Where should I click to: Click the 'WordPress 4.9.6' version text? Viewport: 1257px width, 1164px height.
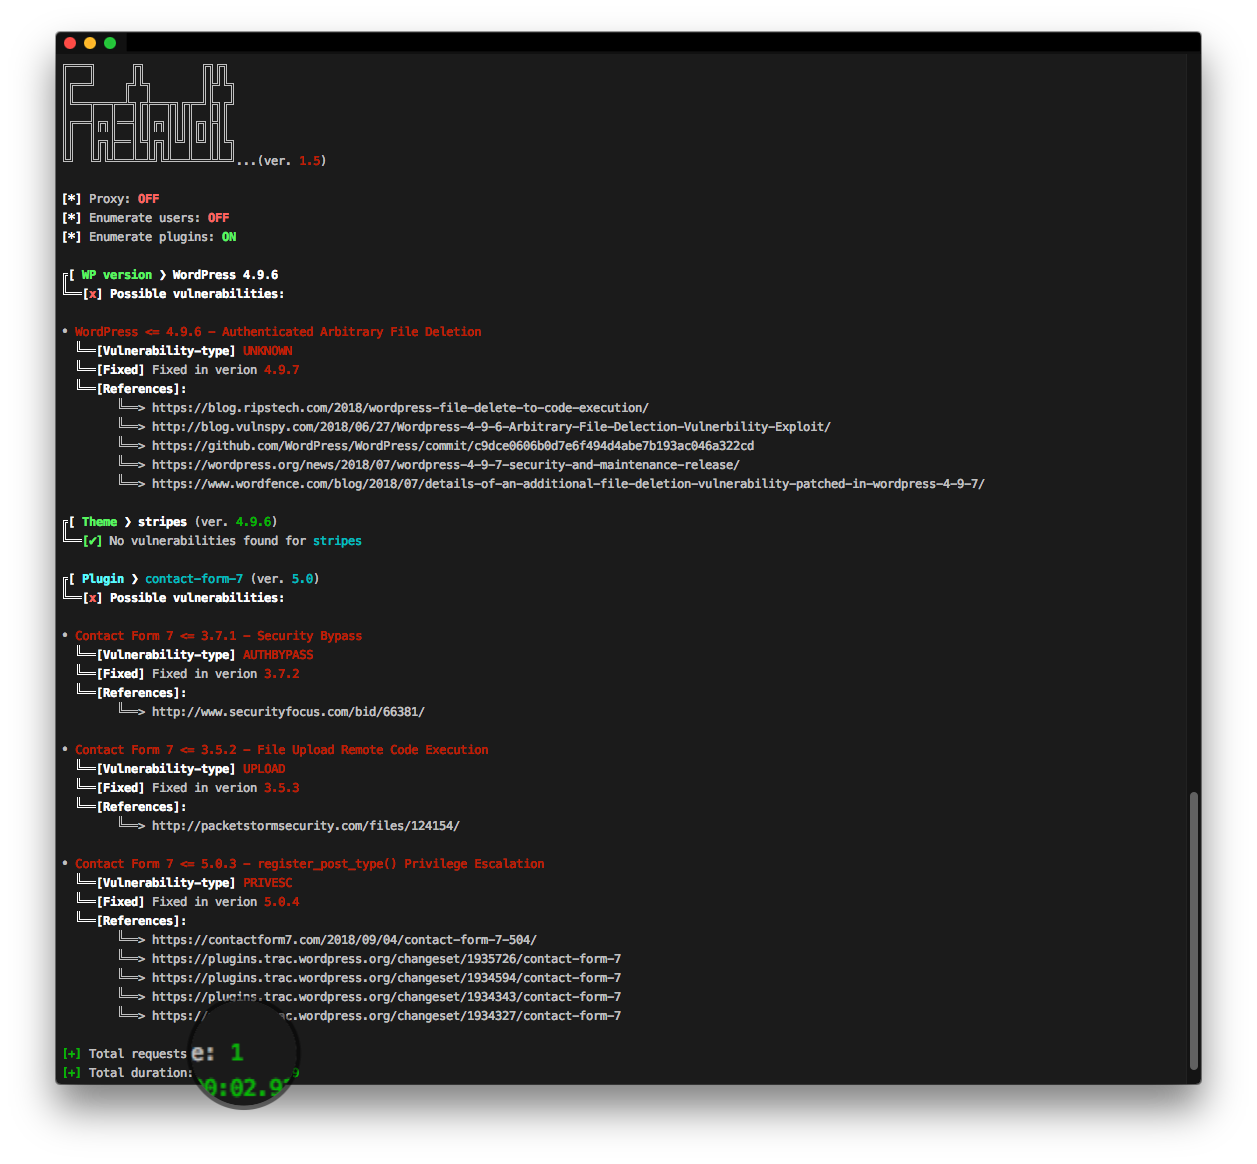coord(225,275)
